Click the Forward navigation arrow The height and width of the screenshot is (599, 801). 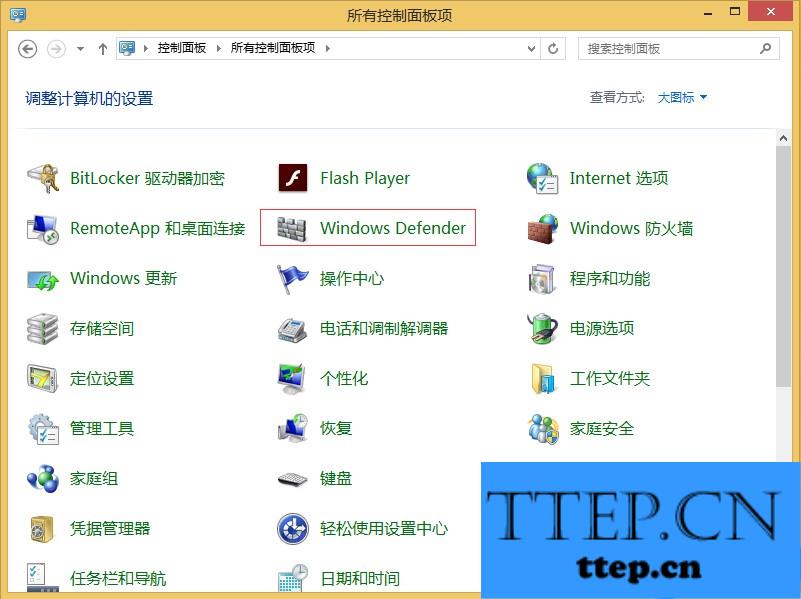tap(56, 49)
